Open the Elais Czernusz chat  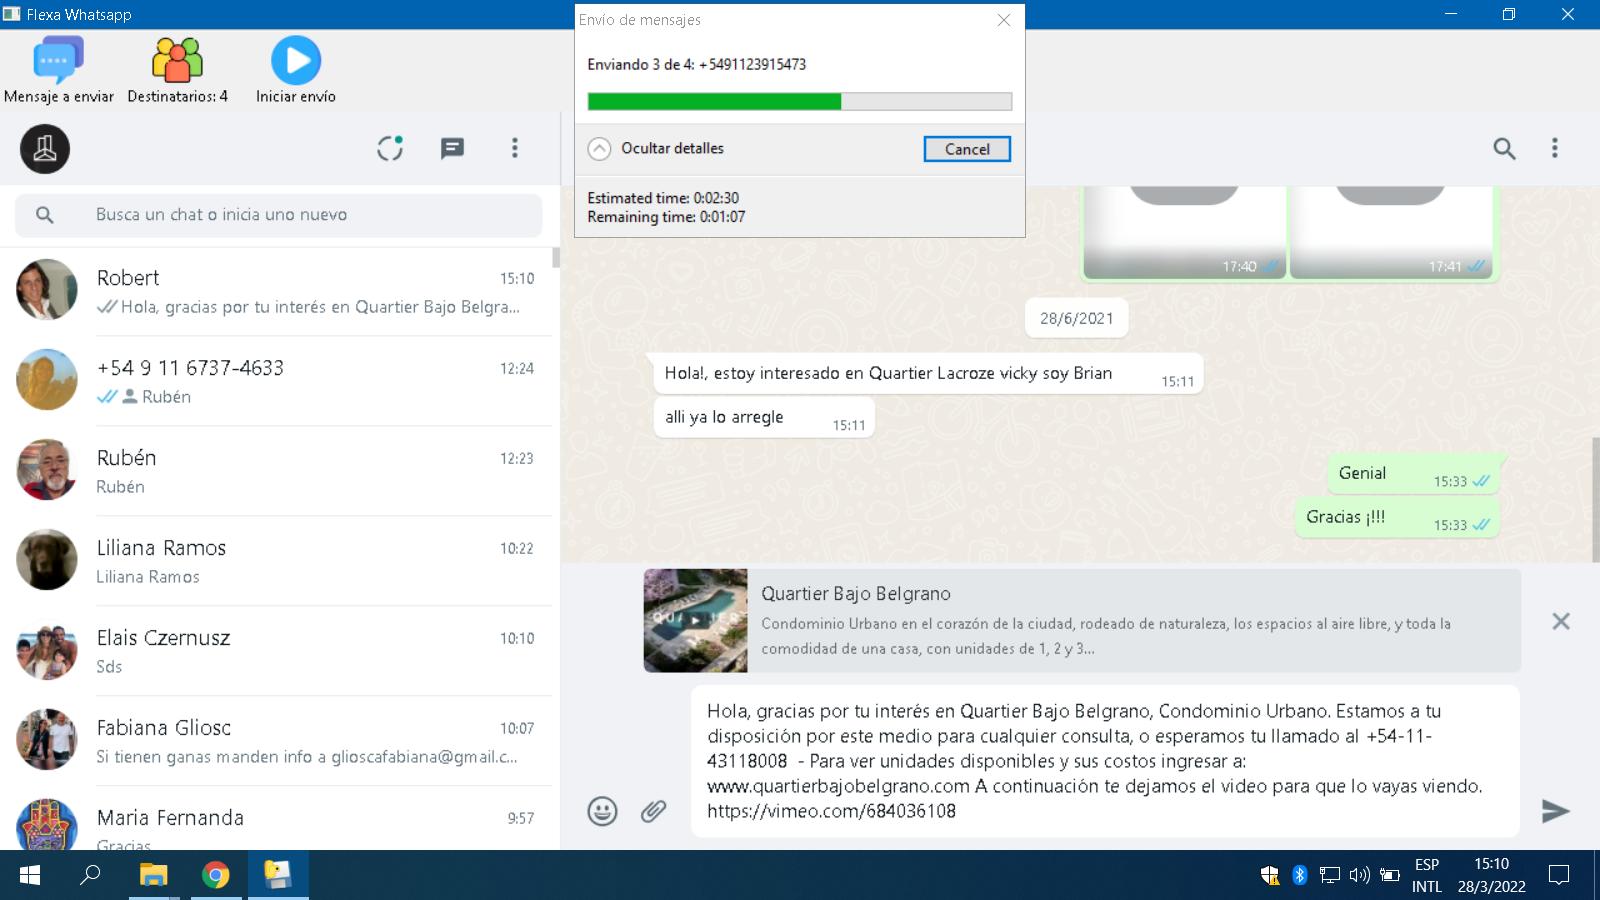(276, 651)
